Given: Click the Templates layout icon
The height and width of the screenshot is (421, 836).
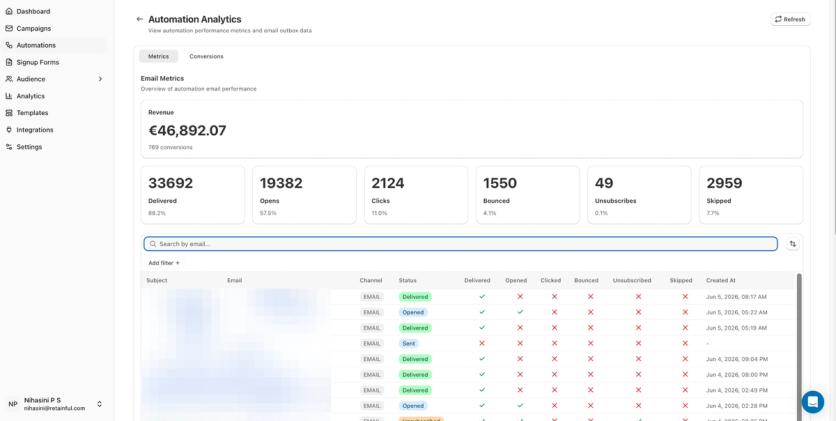Looking at the screenshot, I should click(x=9, y=113).
